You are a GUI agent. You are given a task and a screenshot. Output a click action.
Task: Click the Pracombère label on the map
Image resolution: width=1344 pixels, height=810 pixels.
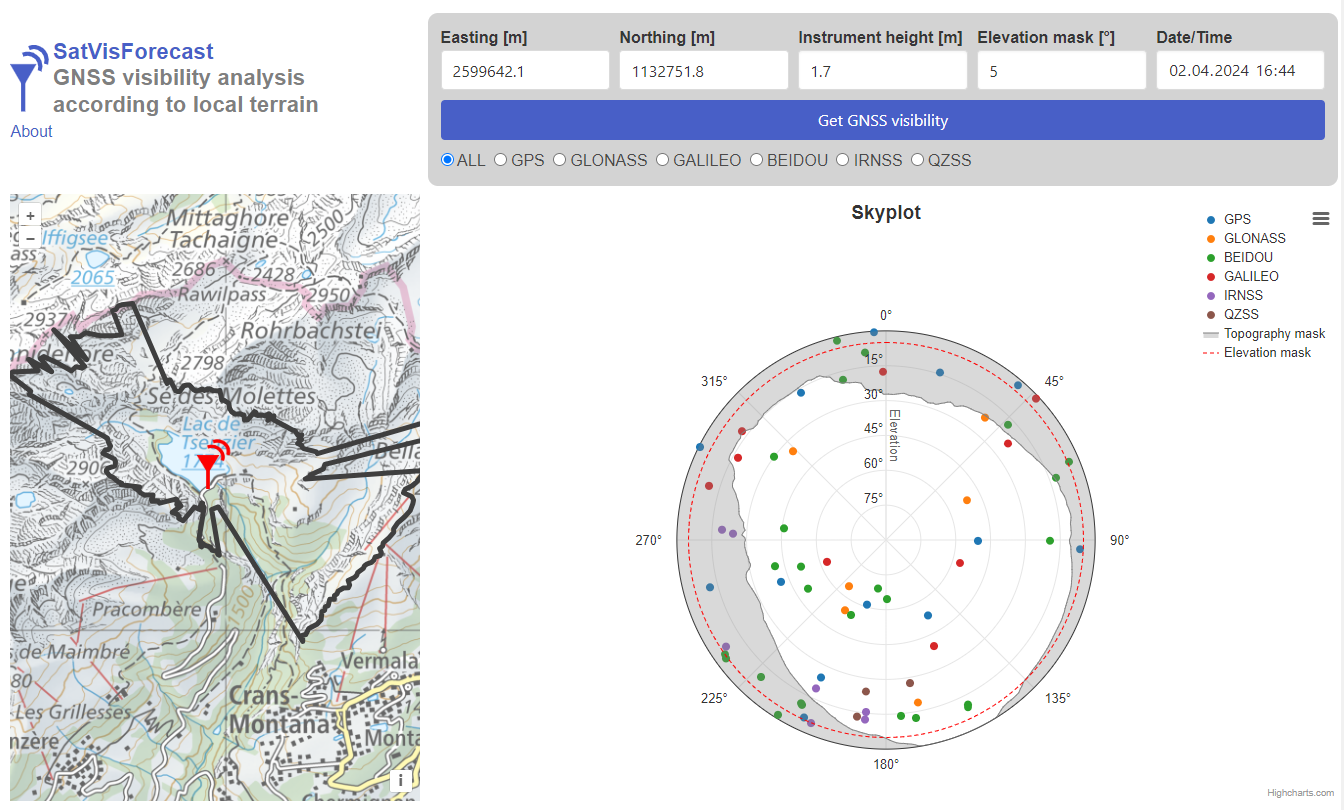pyautogui.click(x=146, y=608)
